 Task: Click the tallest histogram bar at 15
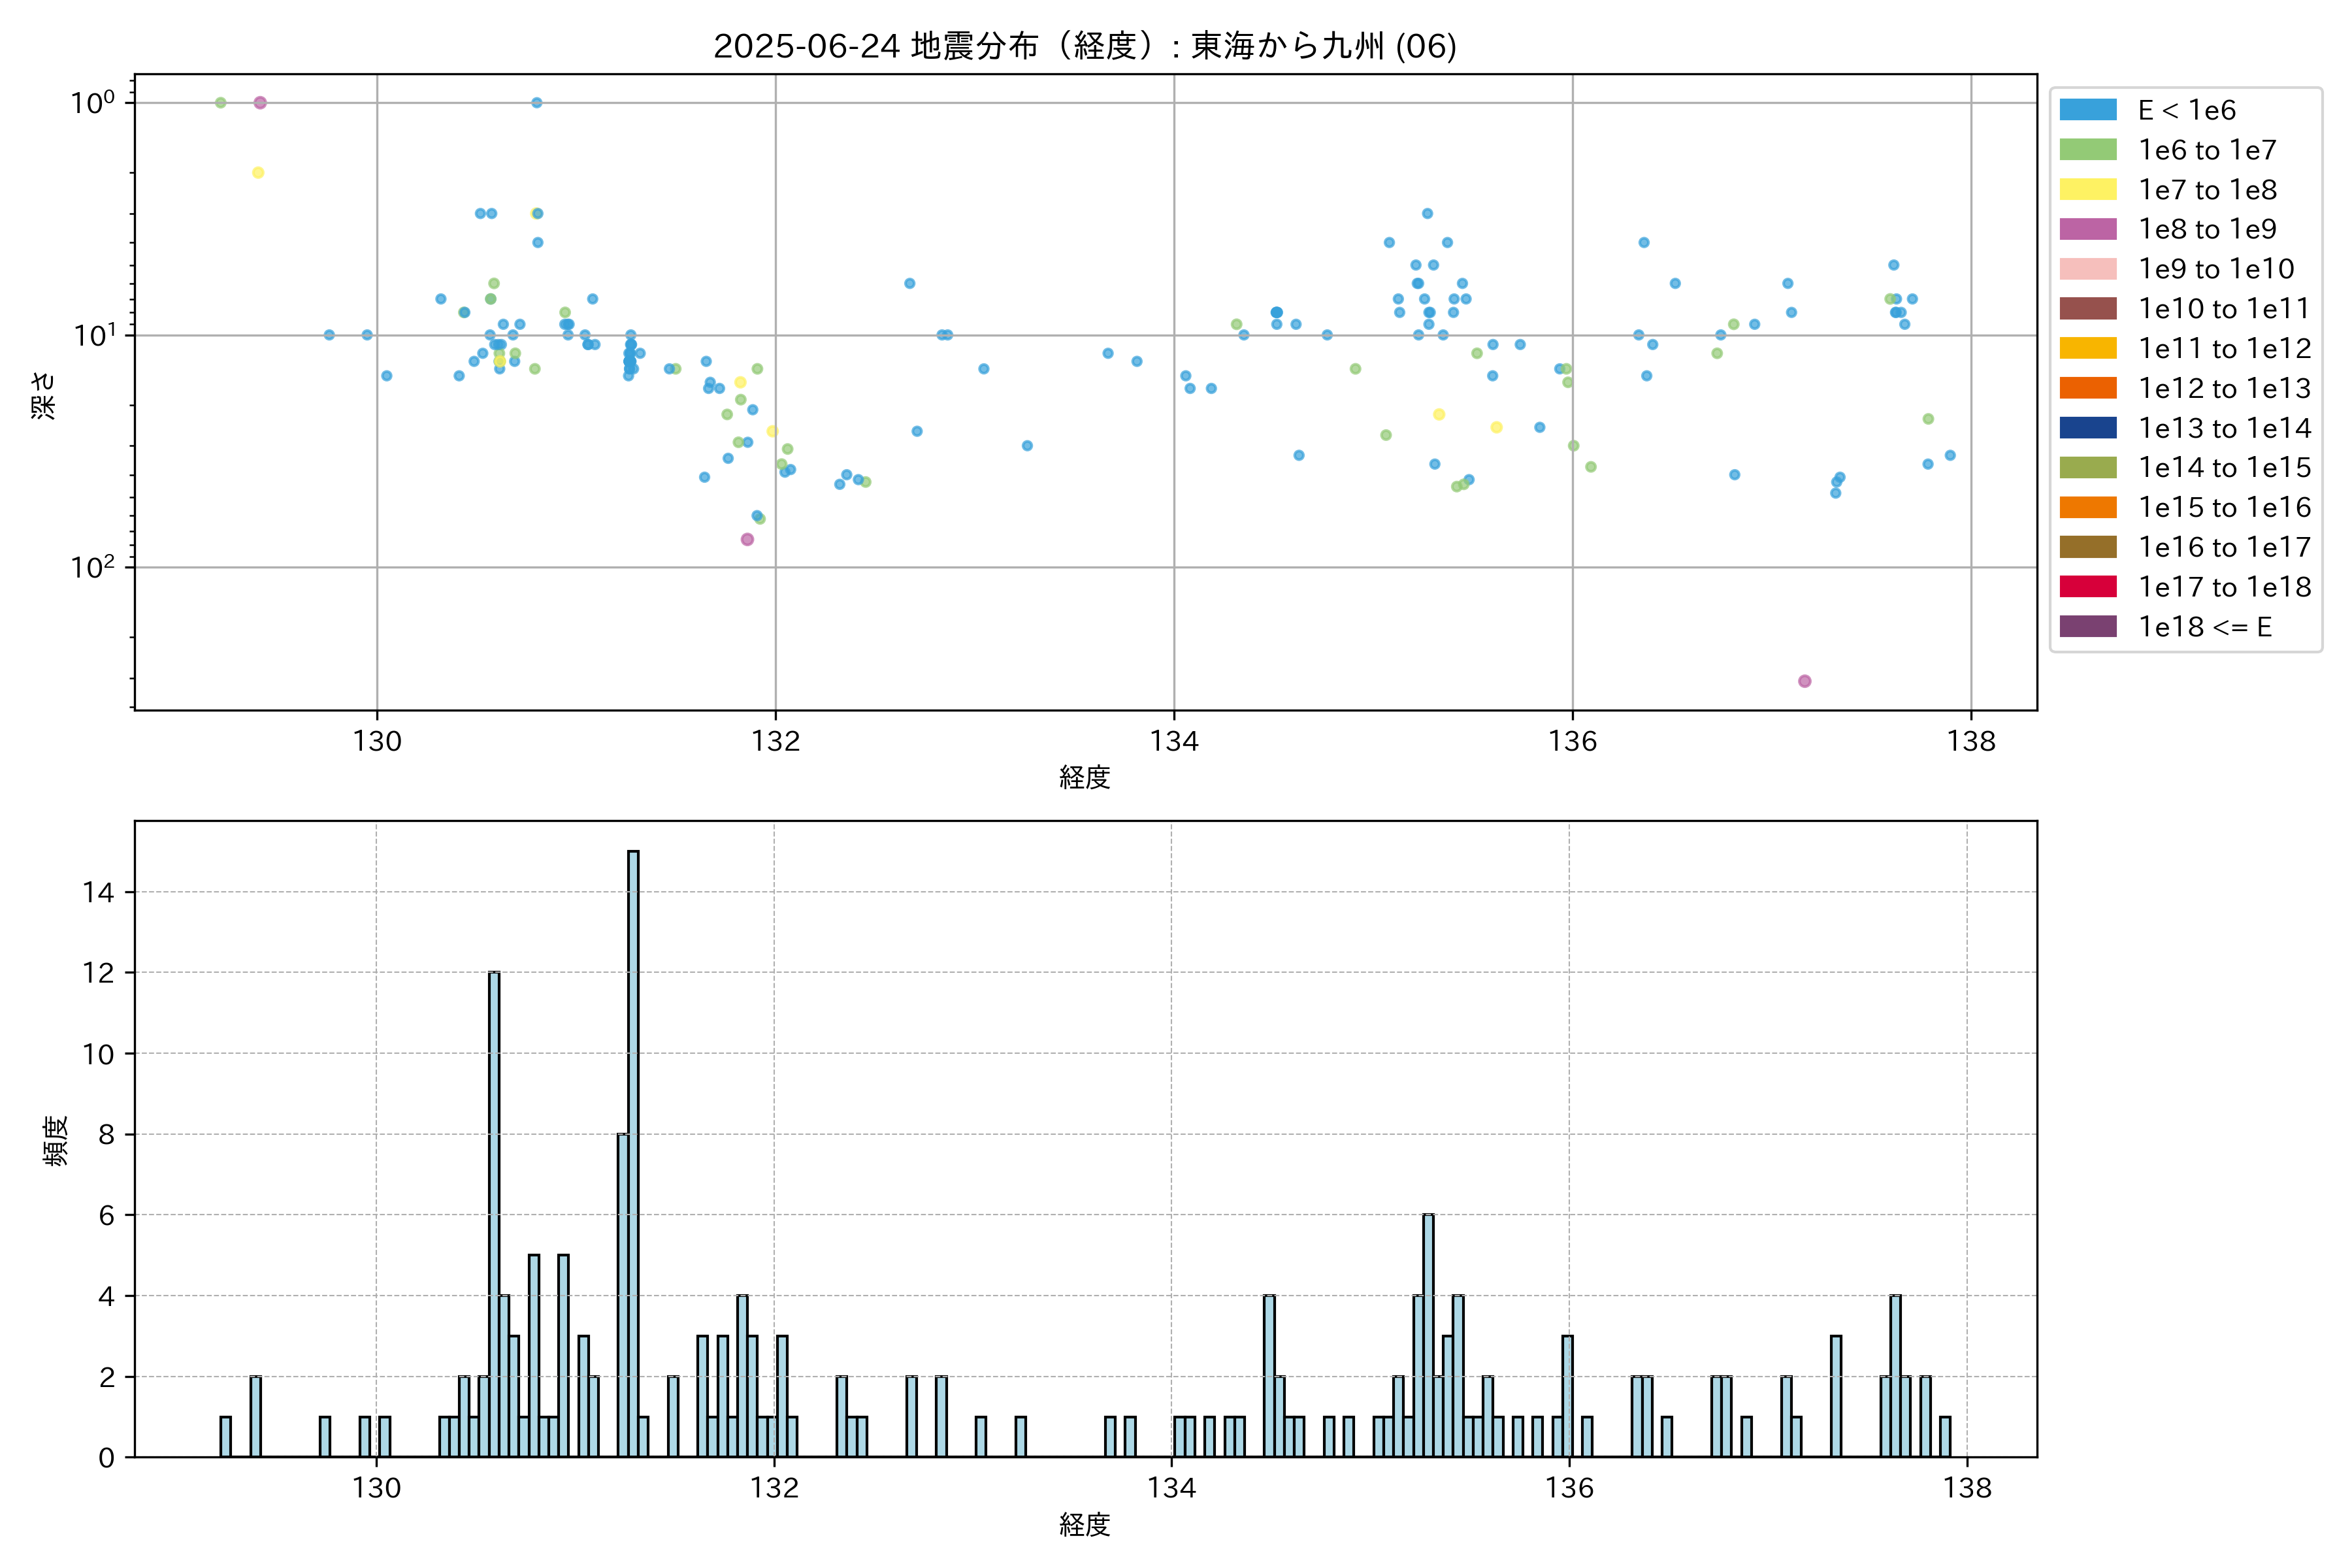(633, 1150)
